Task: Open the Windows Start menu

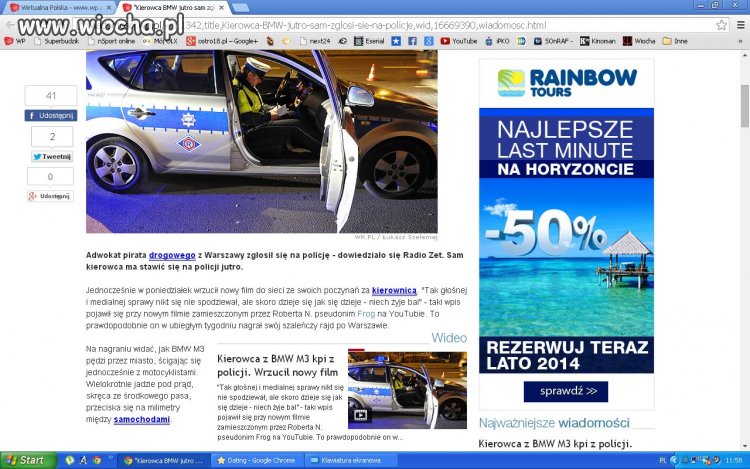Action: tap(28, 460)
